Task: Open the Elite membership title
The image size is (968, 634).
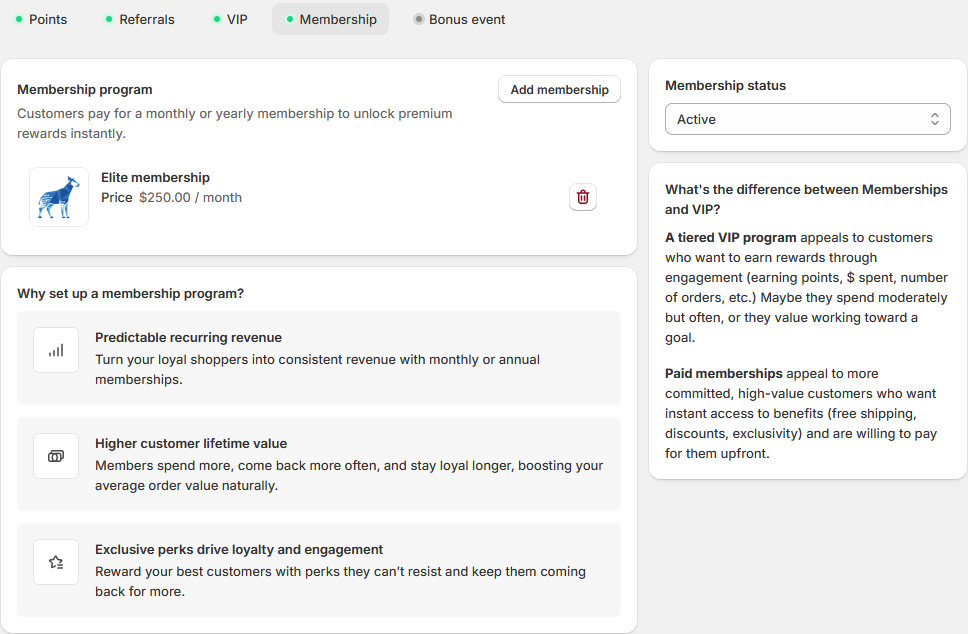Action: click(155, 177)
